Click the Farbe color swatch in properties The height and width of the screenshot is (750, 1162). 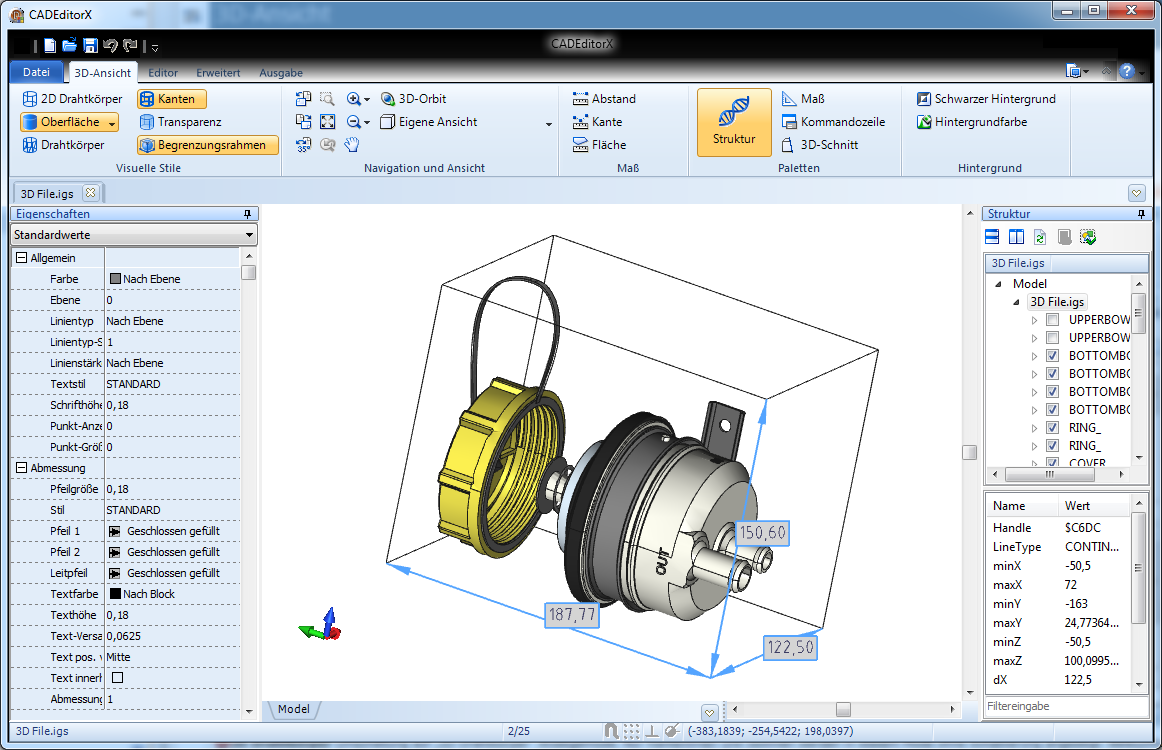(x=115, y=279)
